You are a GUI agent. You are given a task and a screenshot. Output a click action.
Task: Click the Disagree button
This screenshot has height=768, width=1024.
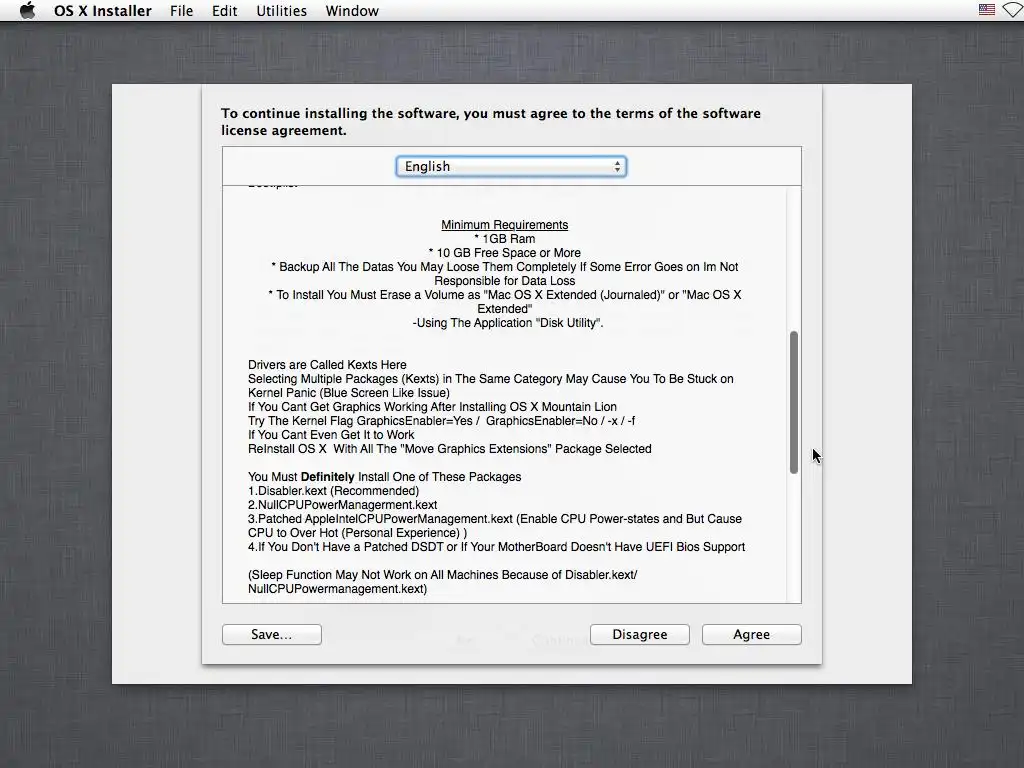pyautogui.click(x=639, y=634)
